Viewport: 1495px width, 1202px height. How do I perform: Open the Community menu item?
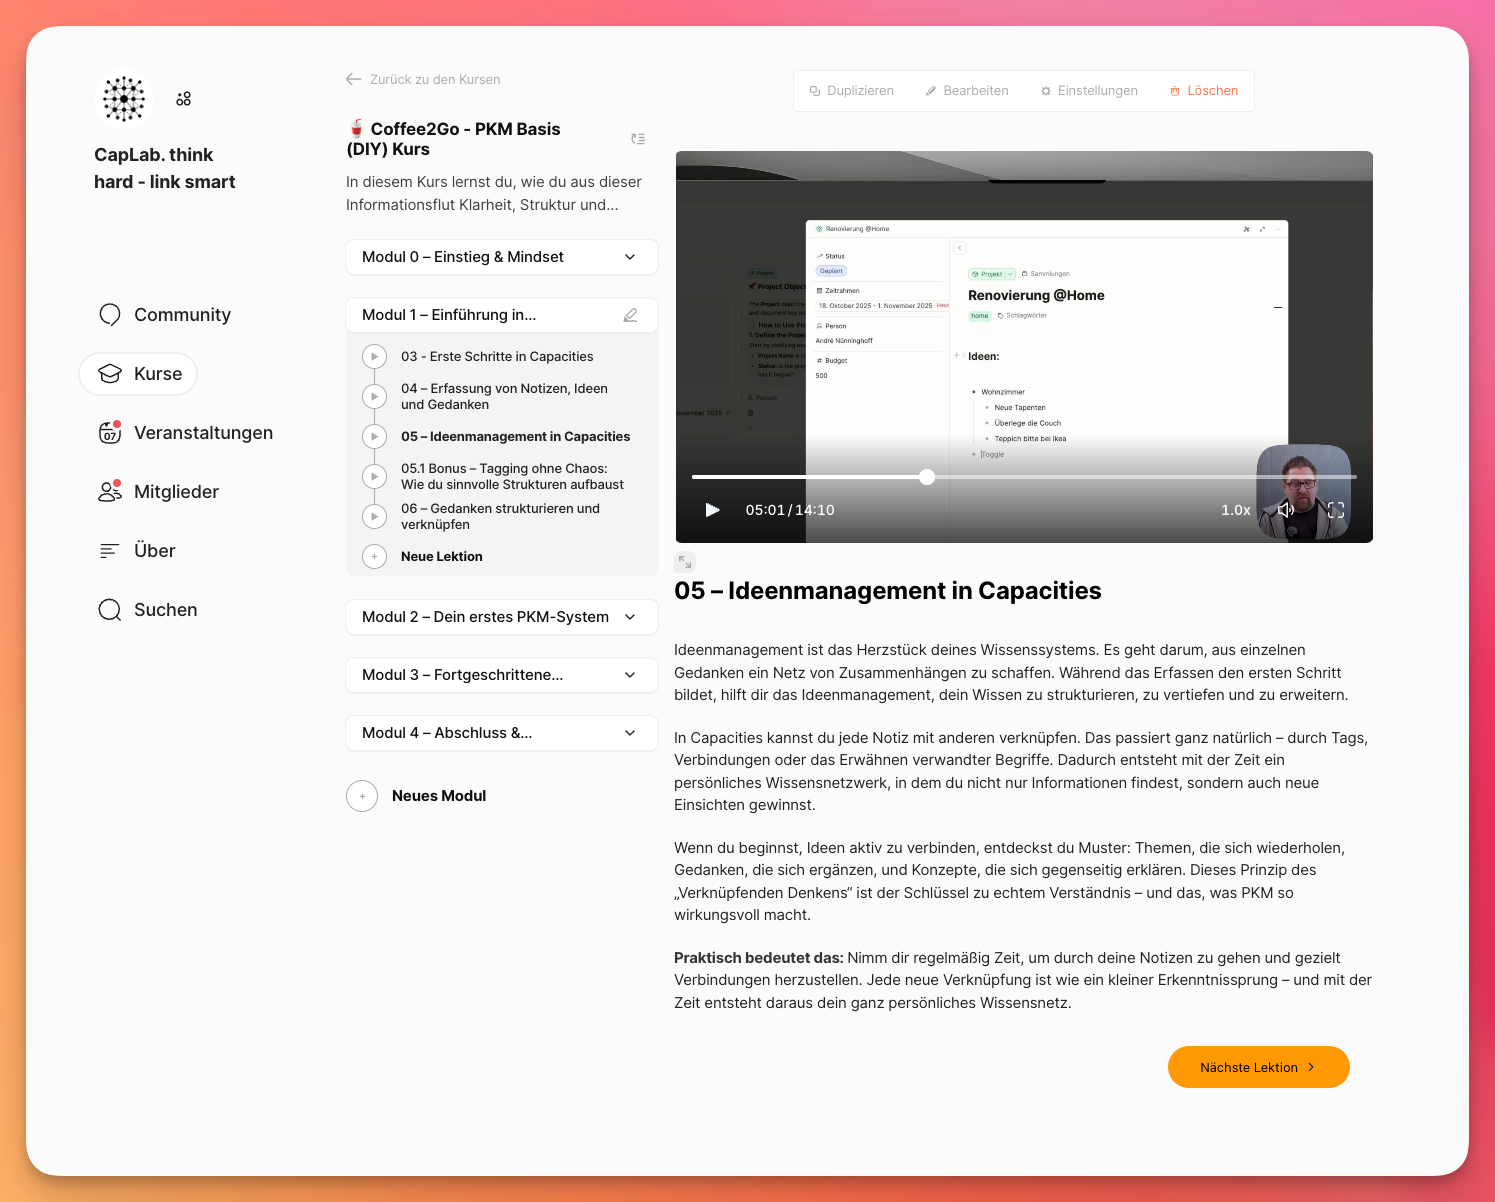pyautogui.click(x=182, y=315)
